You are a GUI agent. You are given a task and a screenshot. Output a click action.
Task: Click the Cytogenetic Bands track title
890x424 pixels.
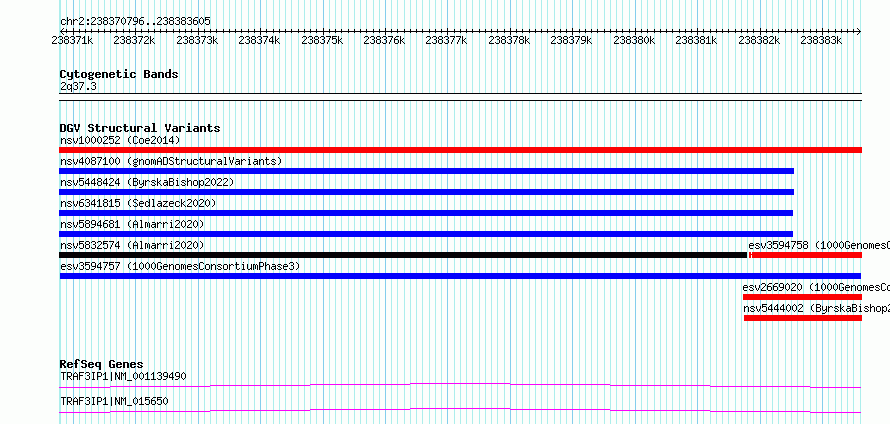click(x=119, y=74)
